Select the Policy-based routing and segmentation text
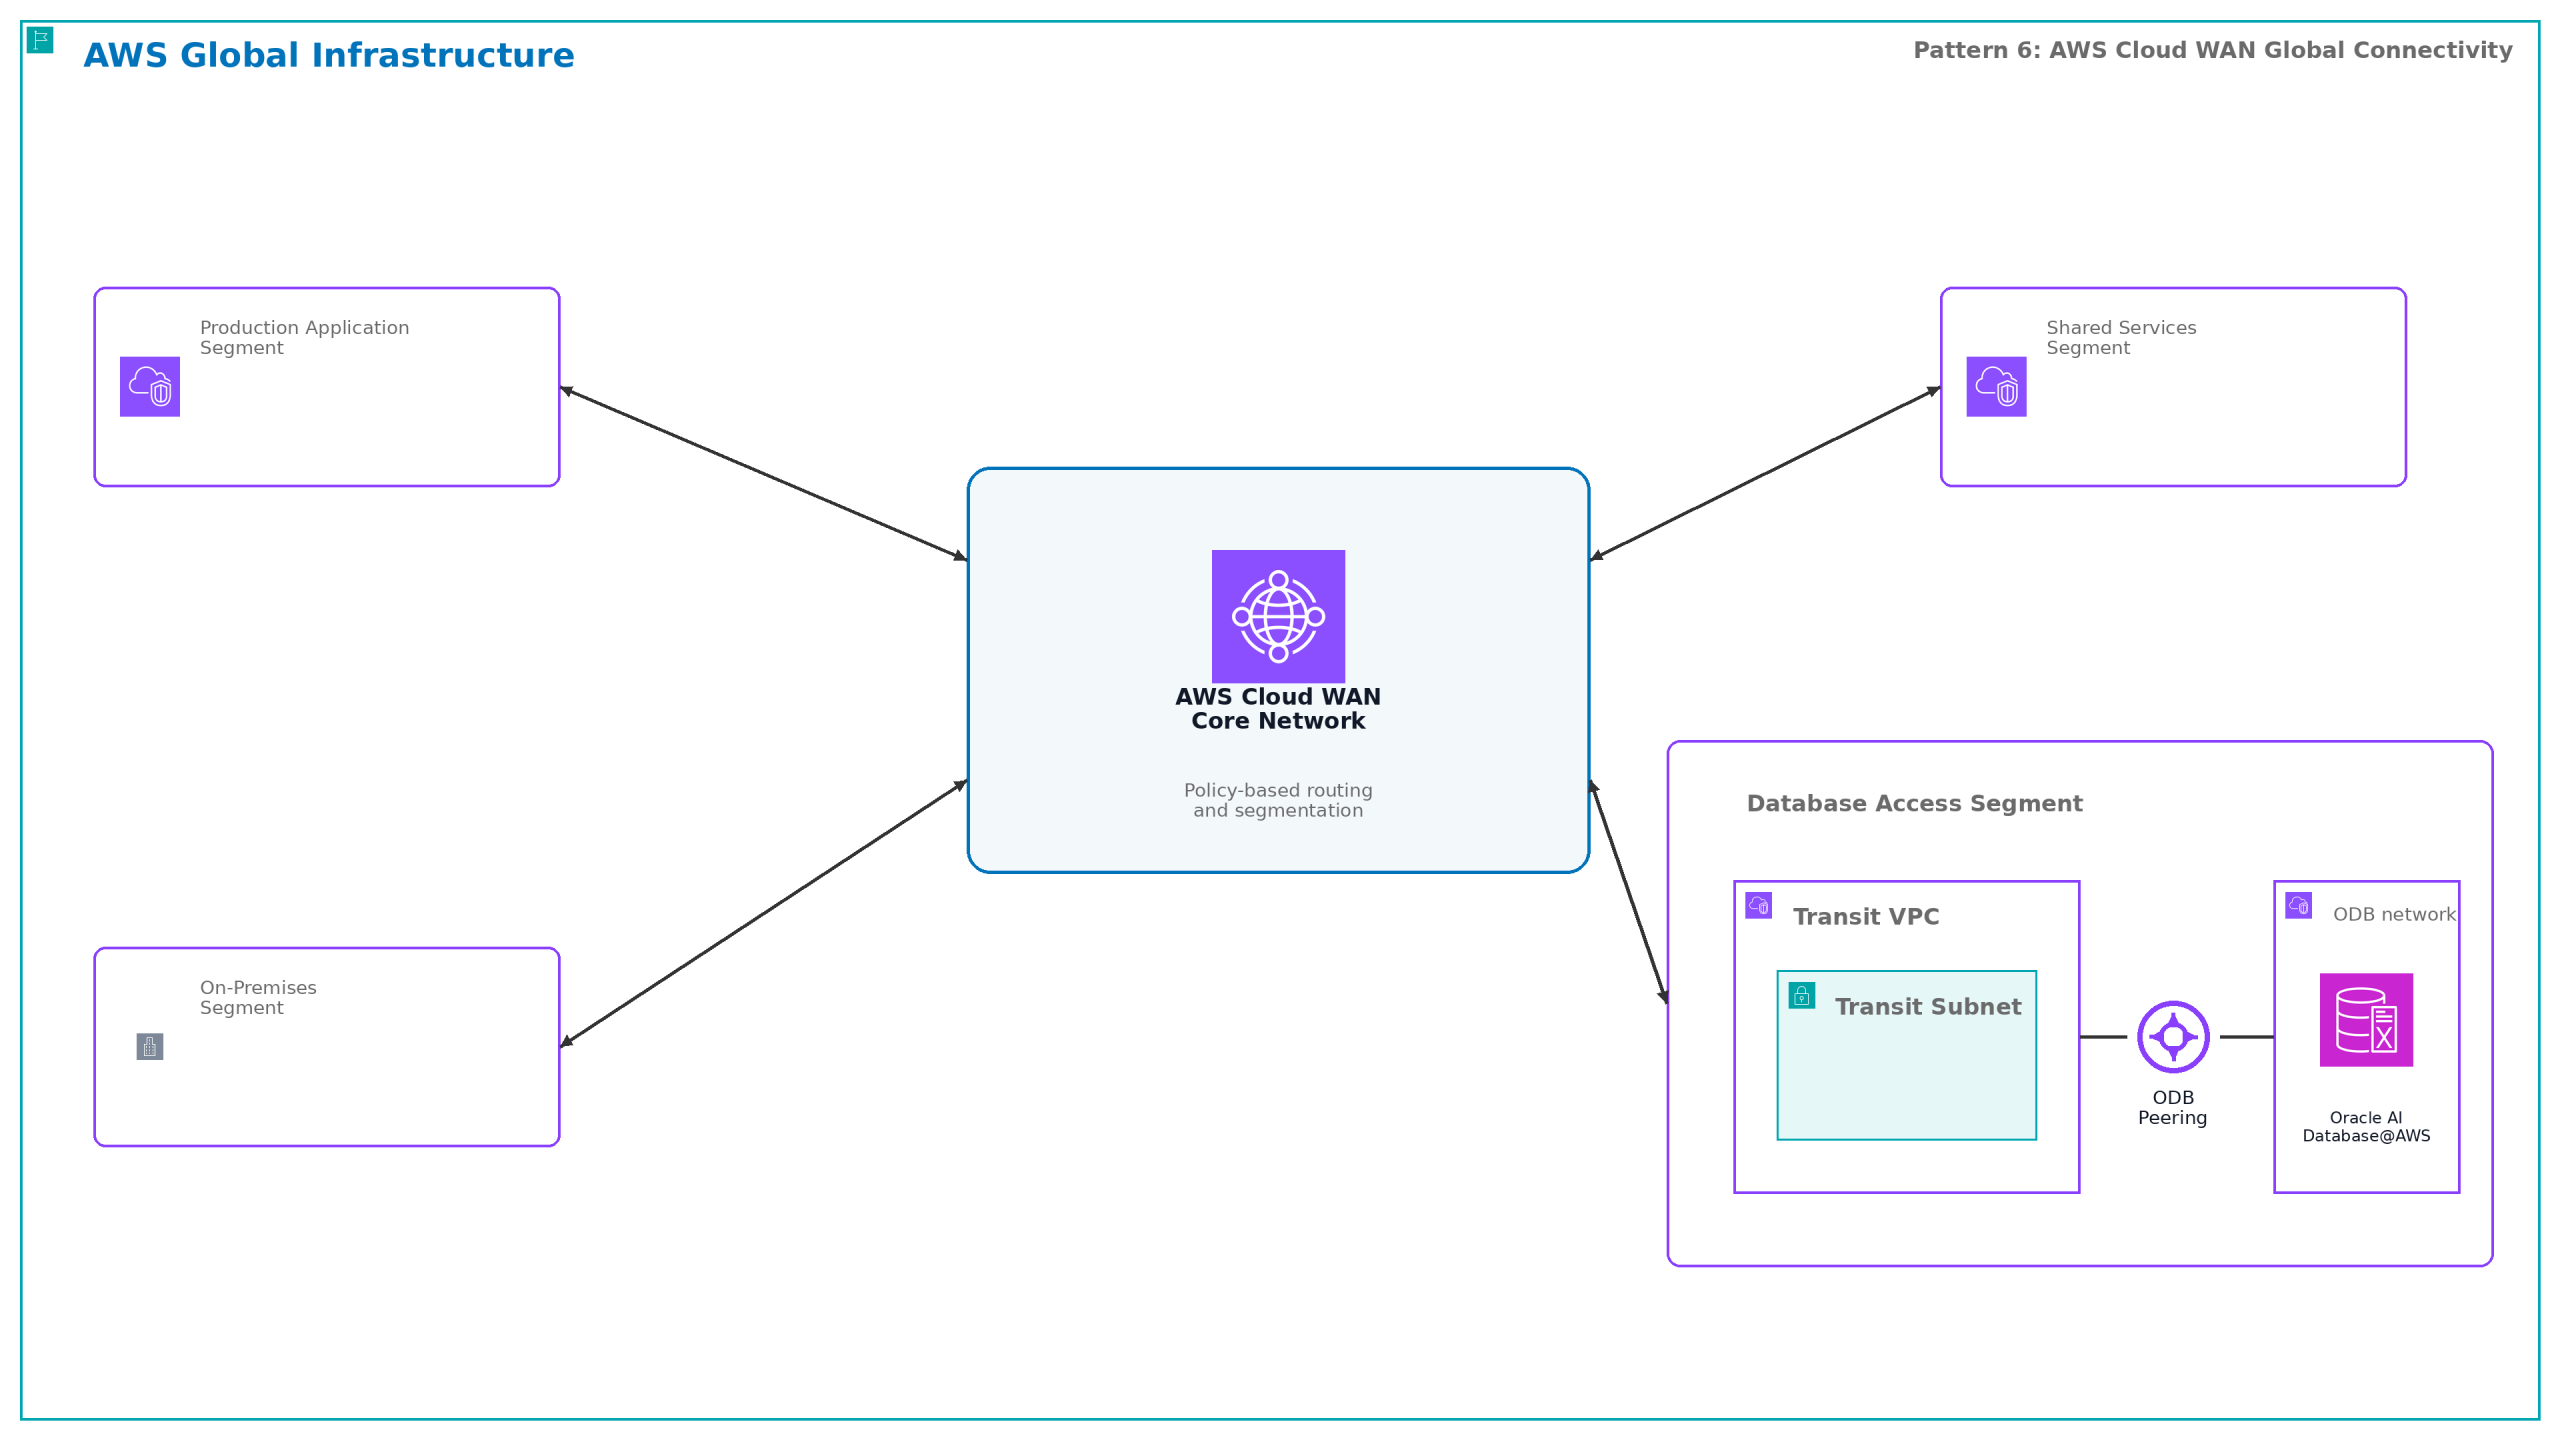 tap(1278, 801)
